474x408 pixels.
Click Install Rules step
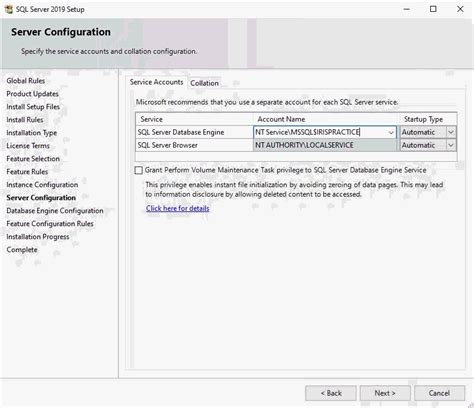click(x=25, y=120)
